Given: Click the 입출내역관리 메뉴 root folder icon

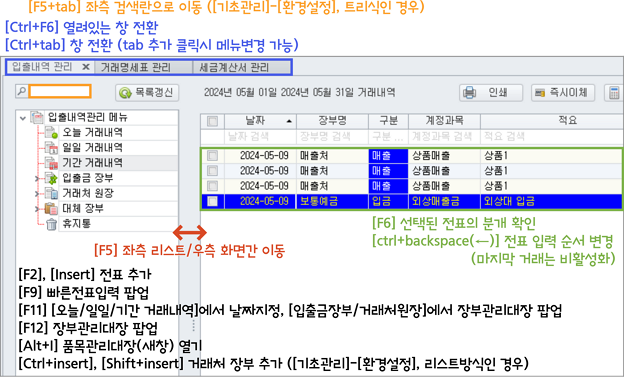Looking at the screenshot, I should (x=37, y=117).
